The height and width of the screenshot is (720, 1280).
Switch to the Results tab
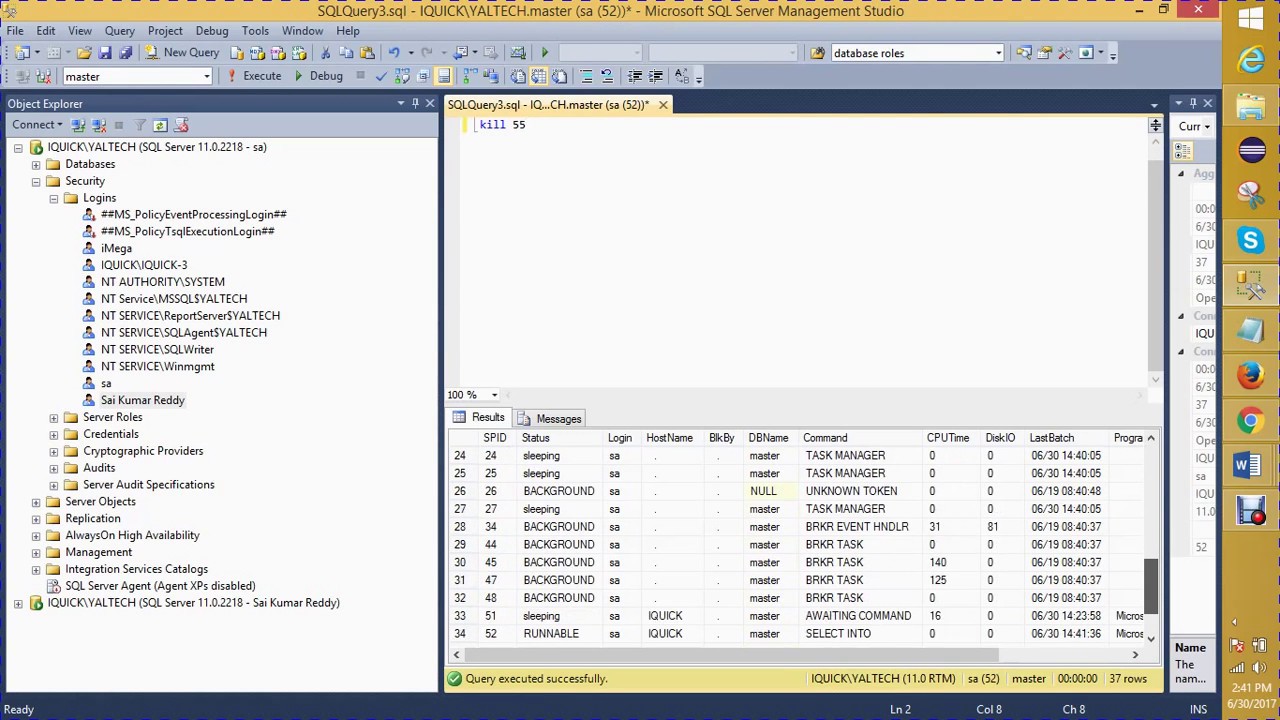point(478,418)
